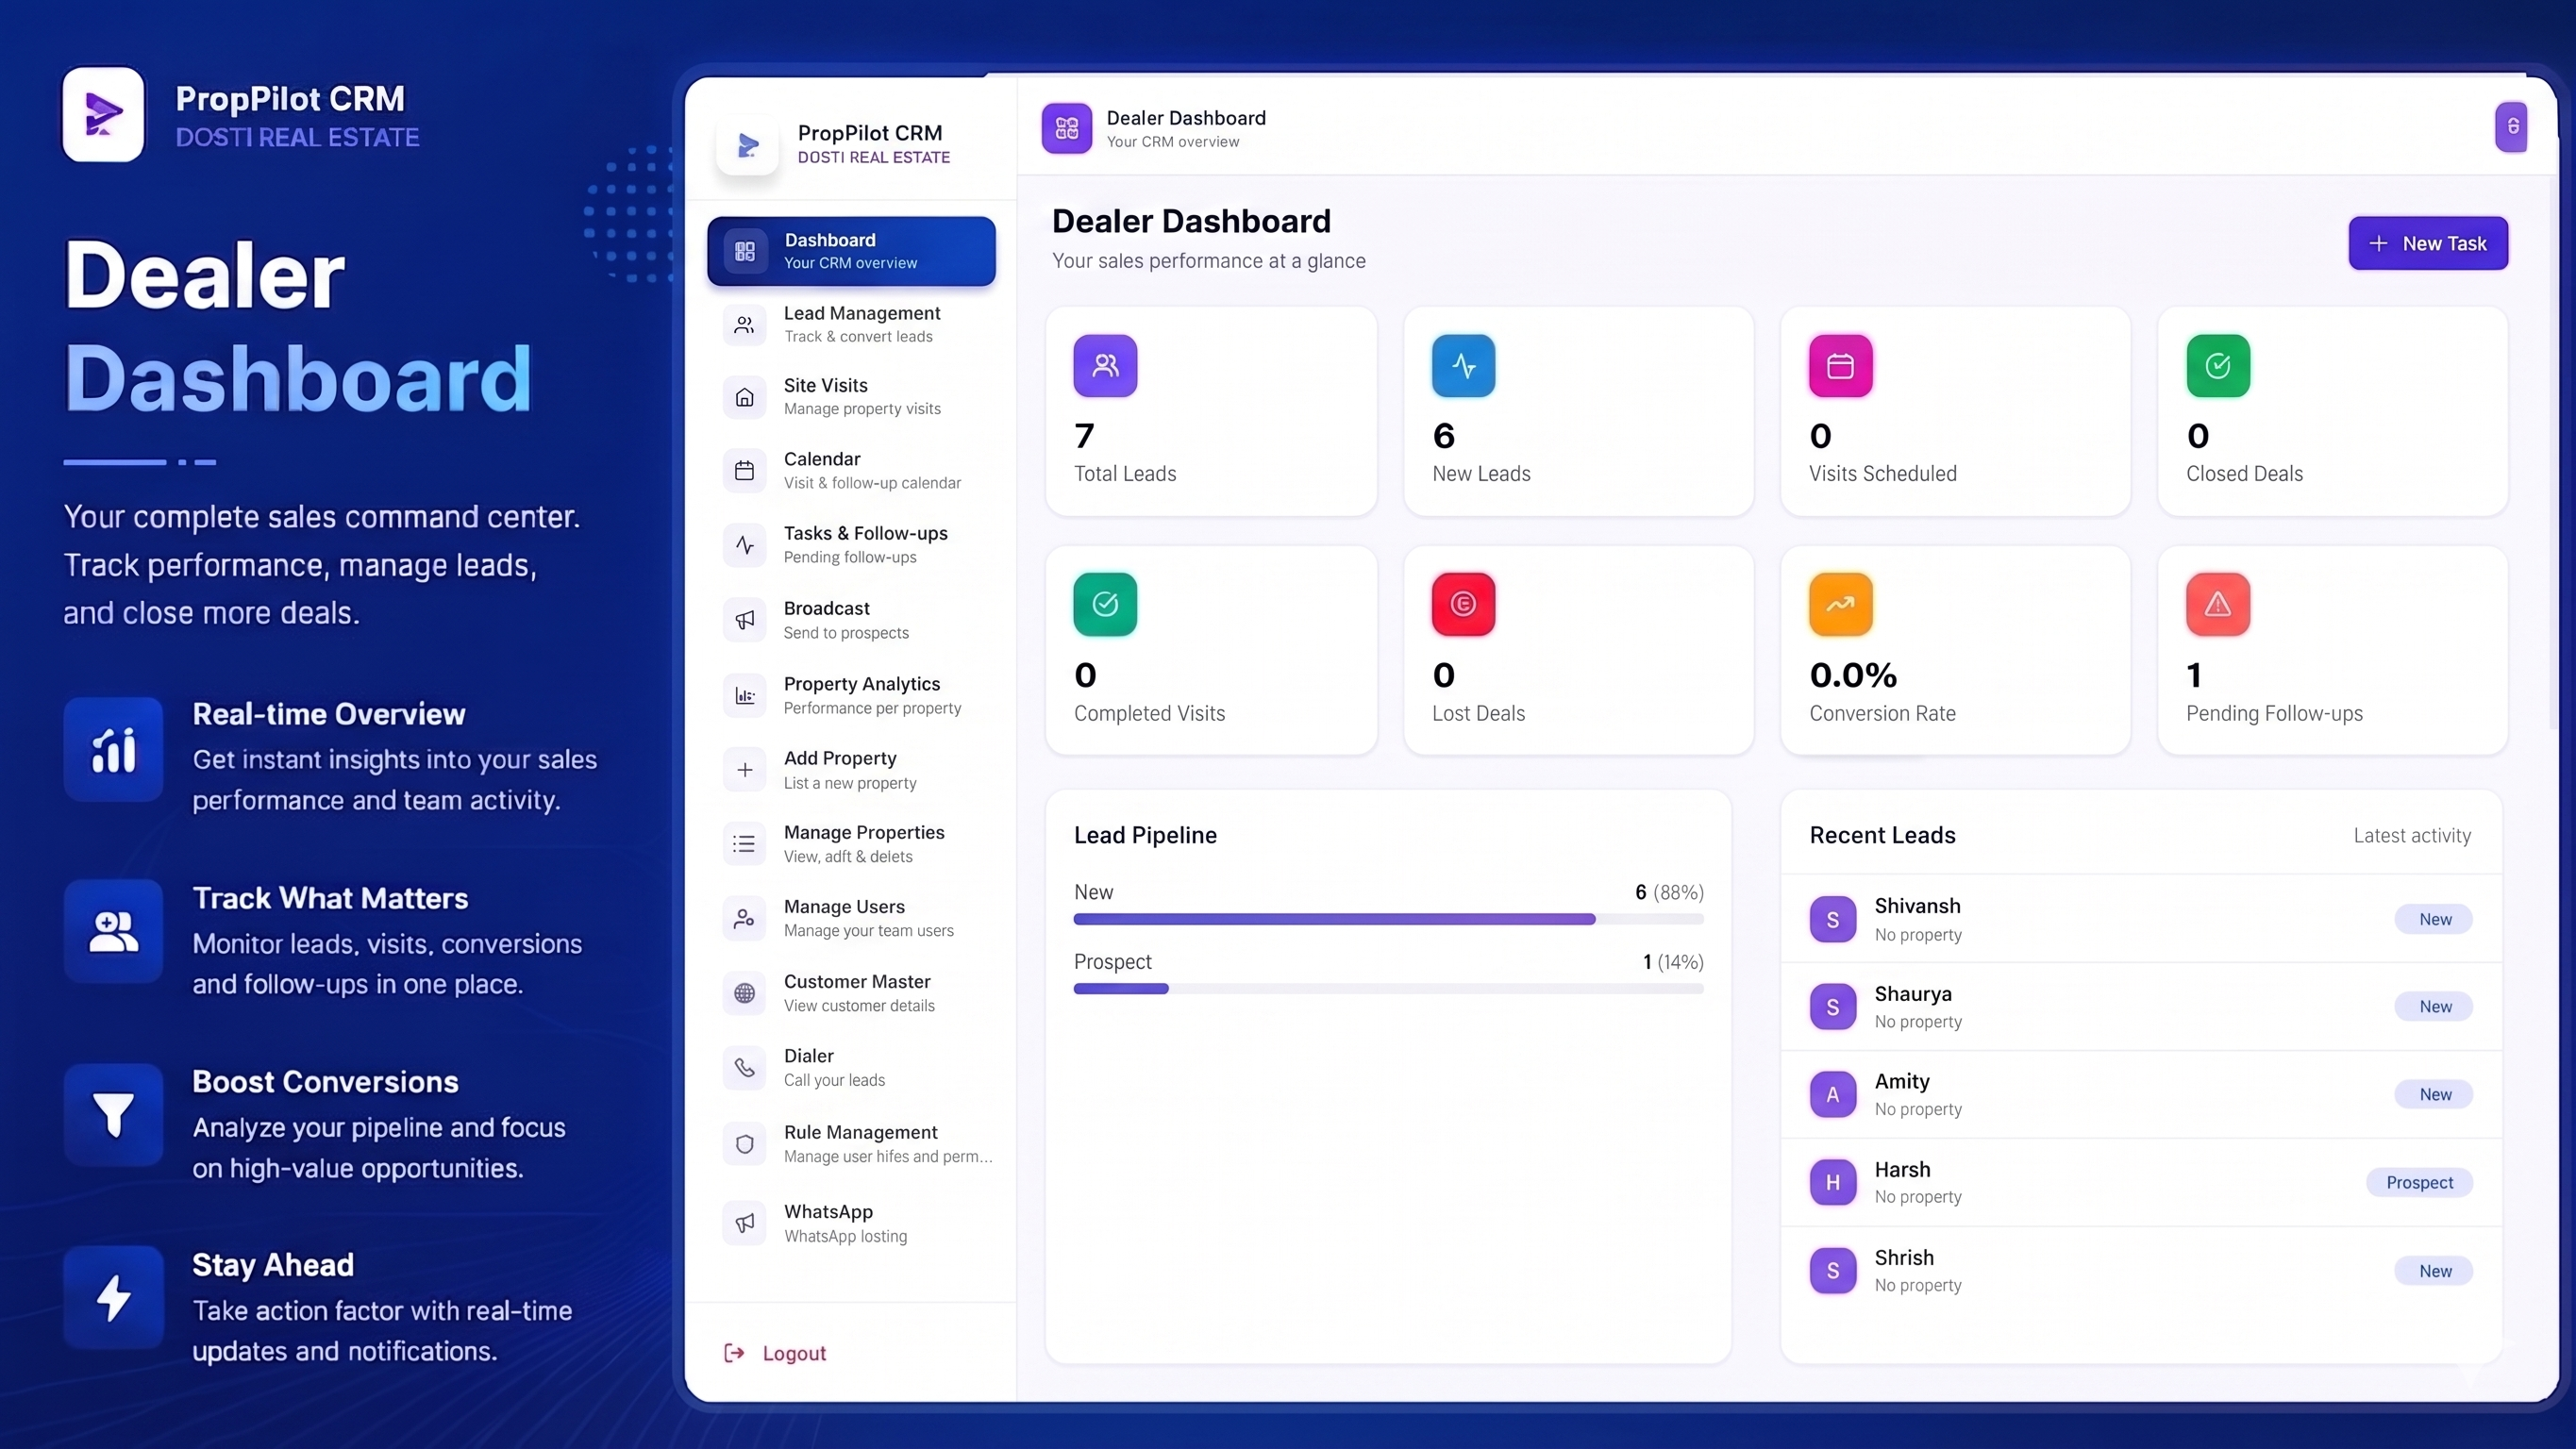The width and height of the screenshot is (2576, 1449).
Task: Click the Tasks & Follow-ups pulse icon
Action: point(744,545)
